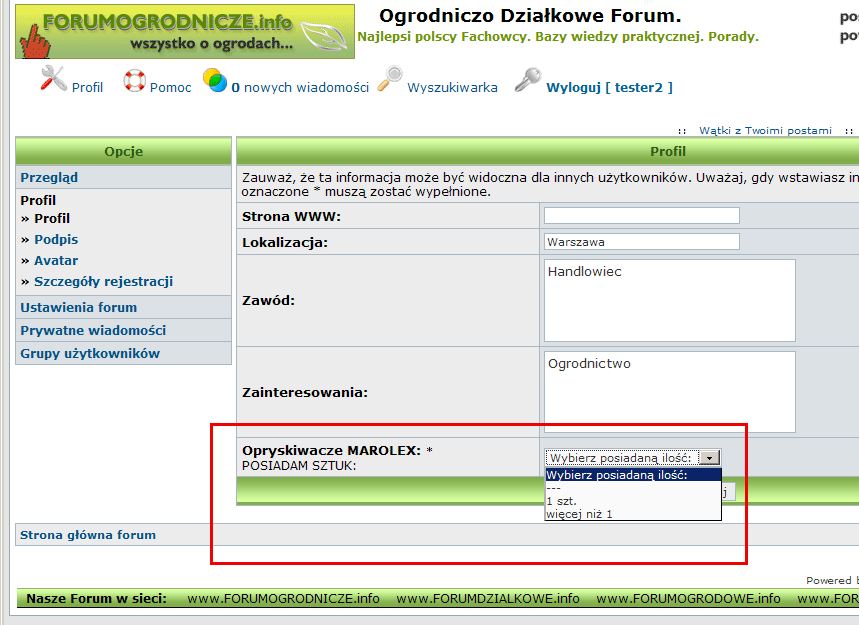Viewport: 859px width, 625px height.
Task: Open Strona główna forum link
Action: [88, 535]
